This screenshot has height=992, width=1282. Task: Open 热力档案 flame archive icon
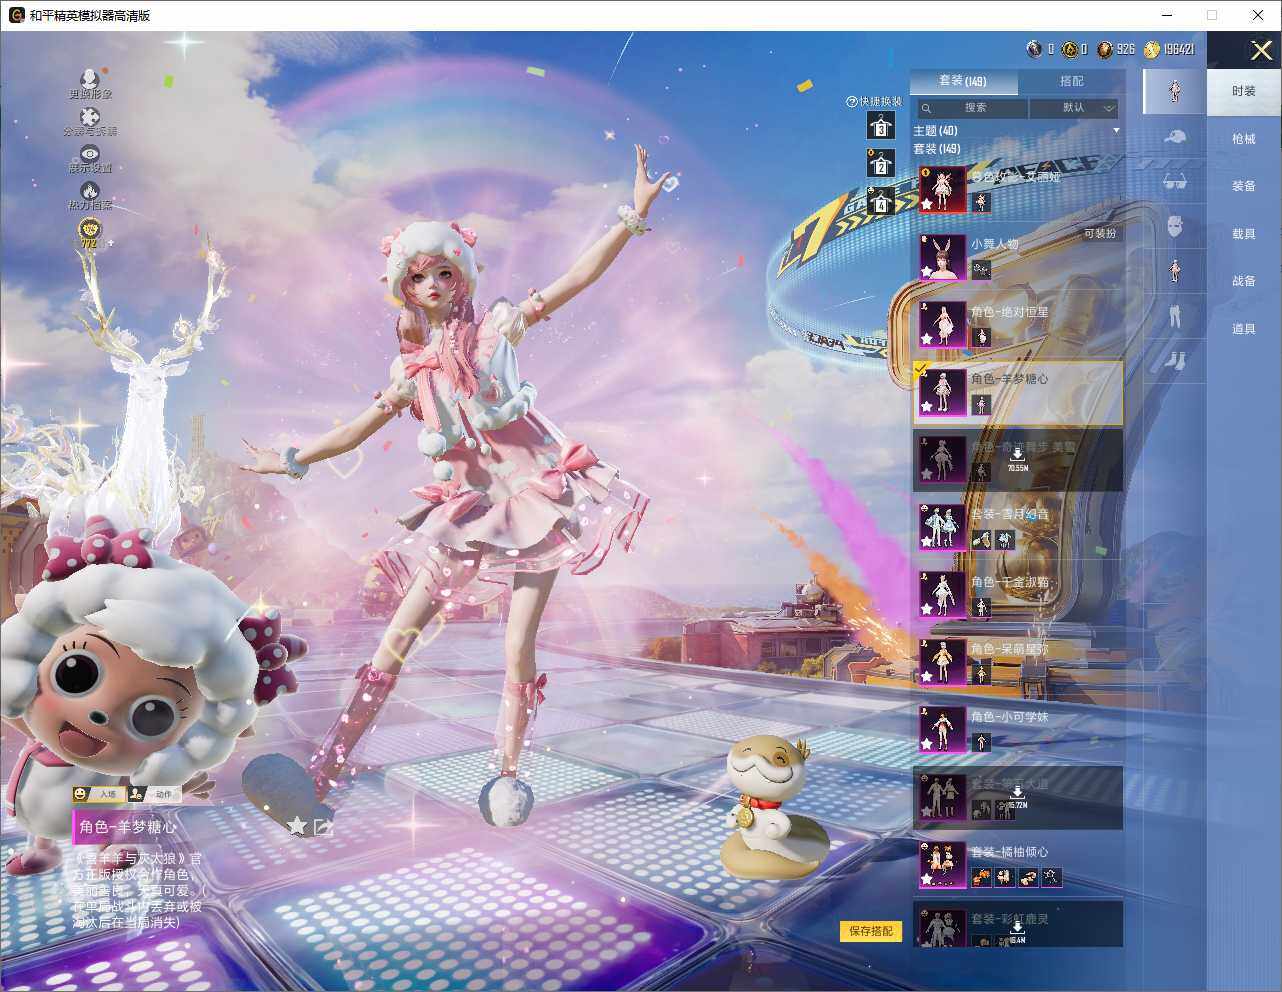(x=90, y=191)
